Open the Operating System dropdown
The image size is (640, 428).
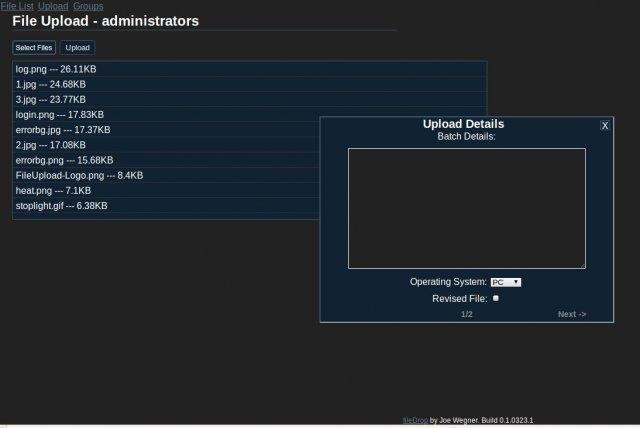(x=505, y=282)
